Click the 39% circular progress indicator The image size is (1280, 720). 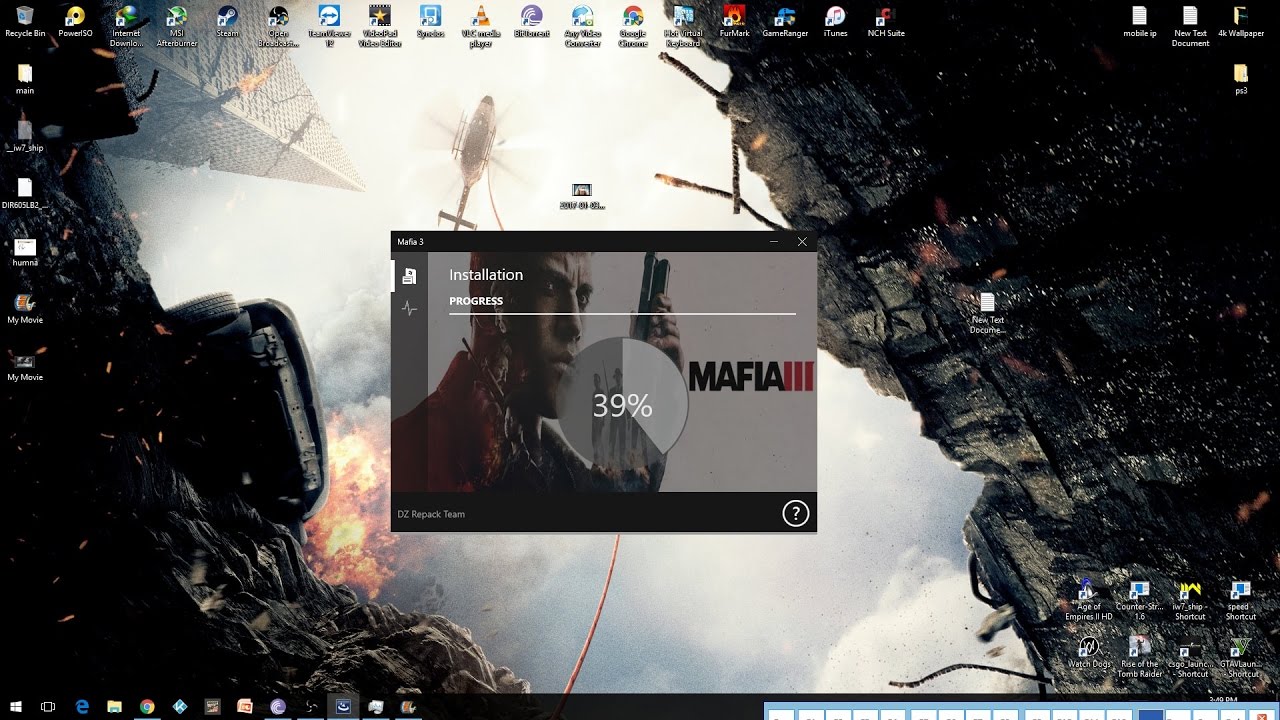pyautogui.click(x=622, y=405)
